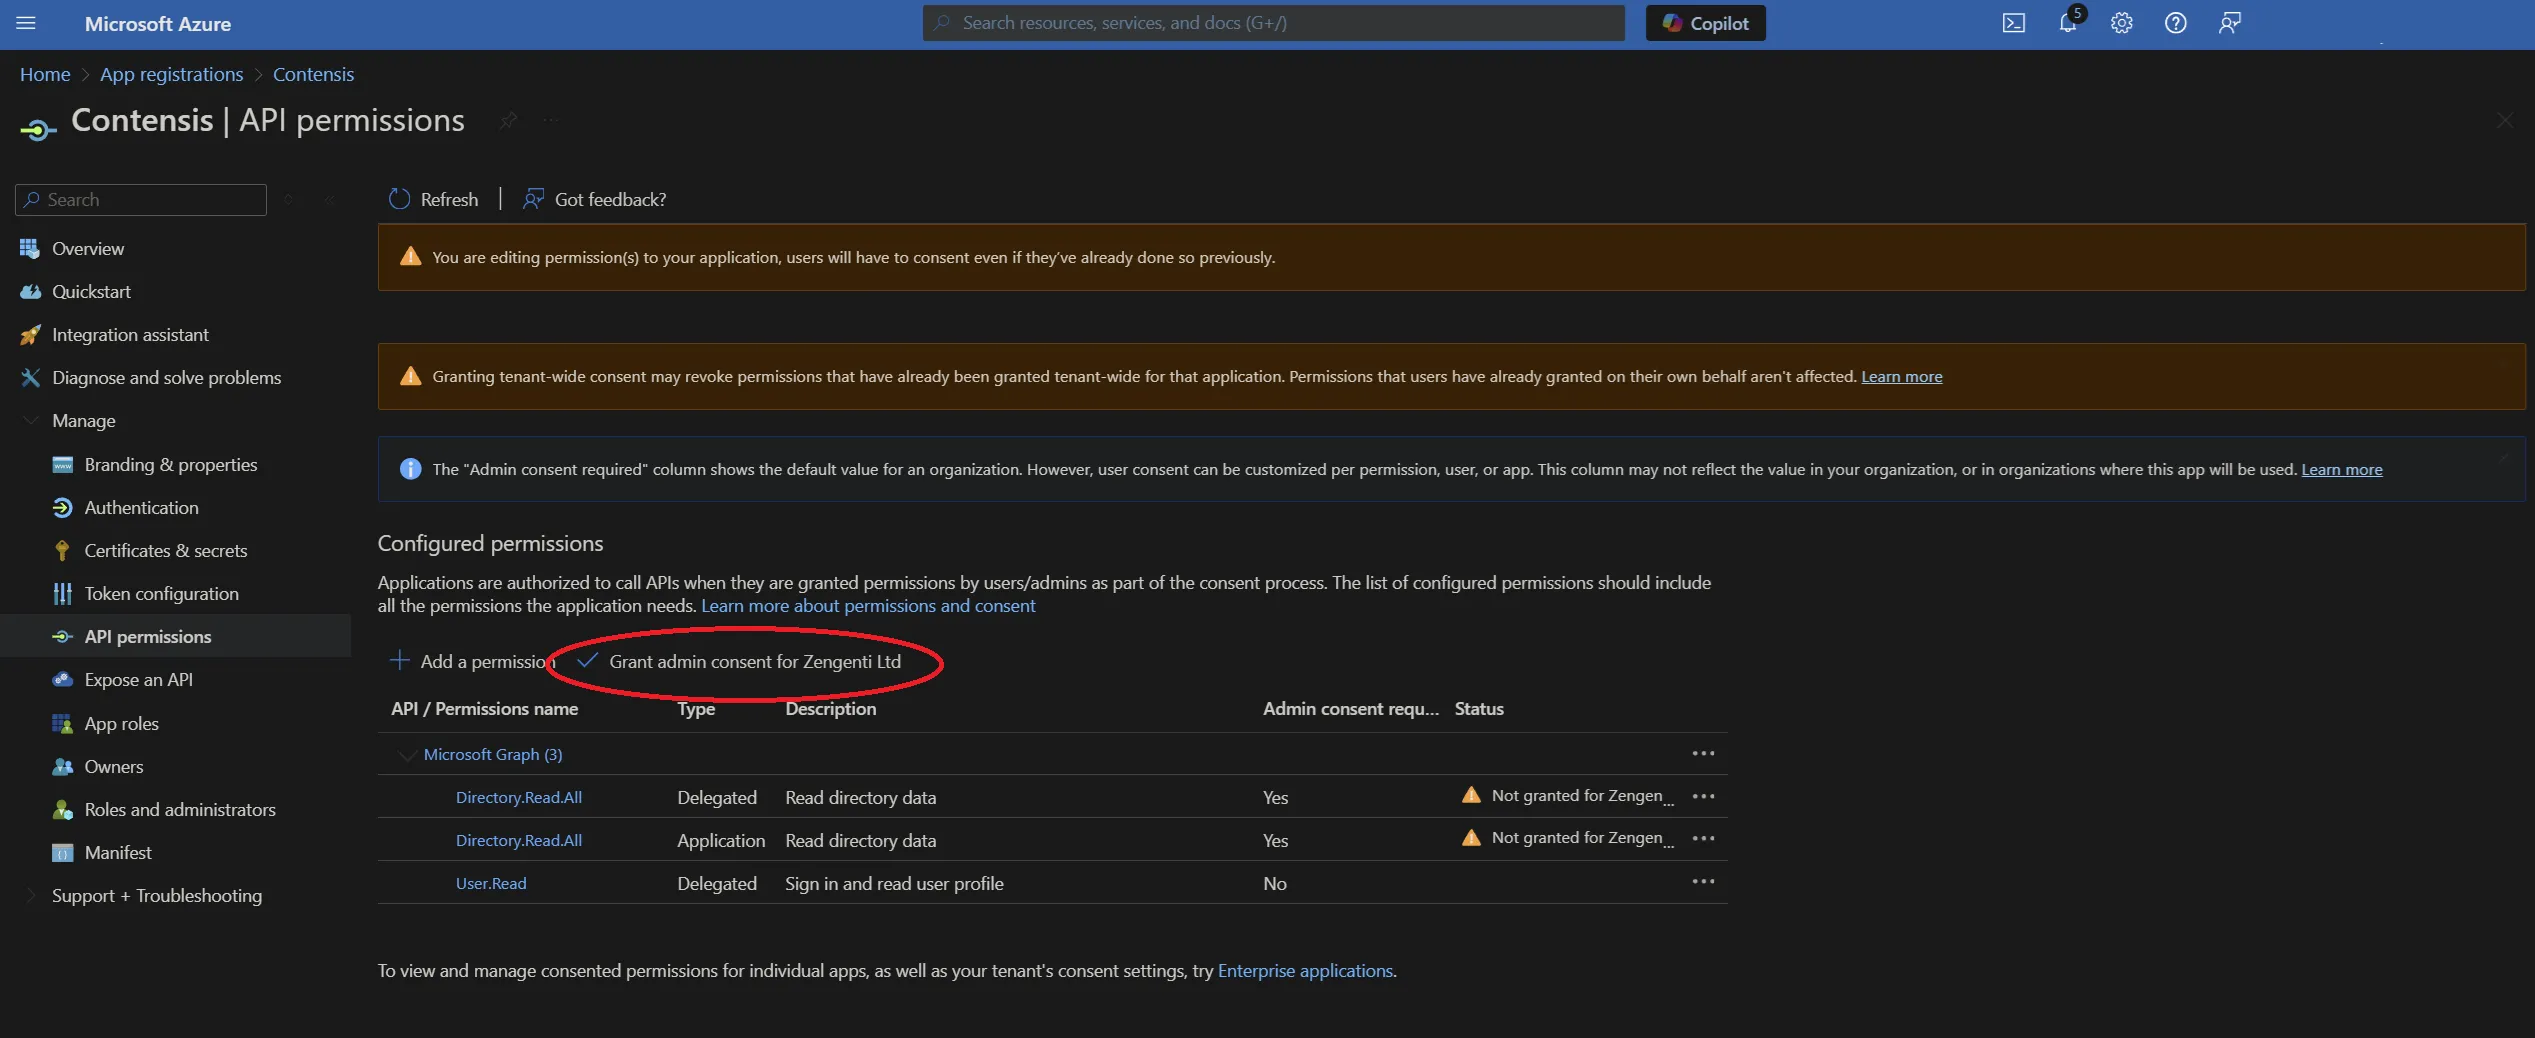Click the Roles and administrators icon
2535x1038 pixels.
point(62,809)
